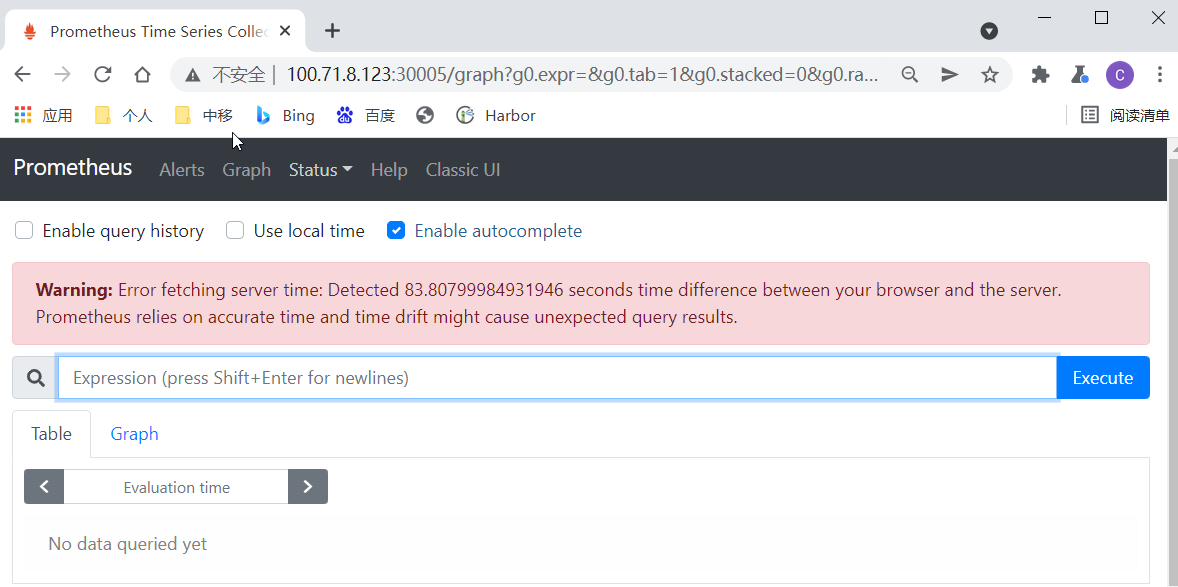Viewport: 1178px width, 587px height.
Task: Click the 百度 bookmark icon
Action: [x=346, y=115]
